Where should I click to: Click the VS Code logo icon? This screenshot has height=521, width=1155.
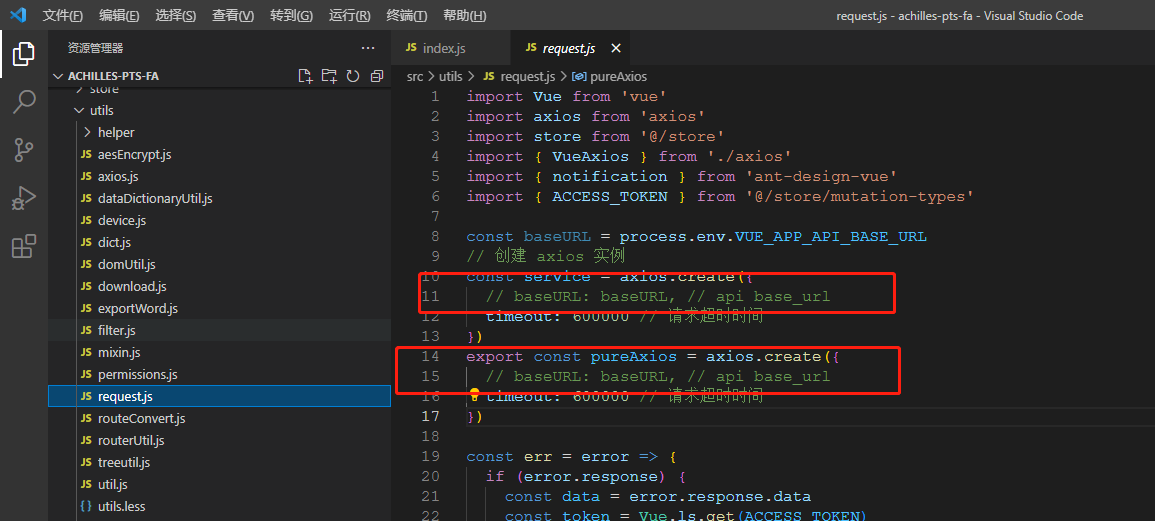18,15
